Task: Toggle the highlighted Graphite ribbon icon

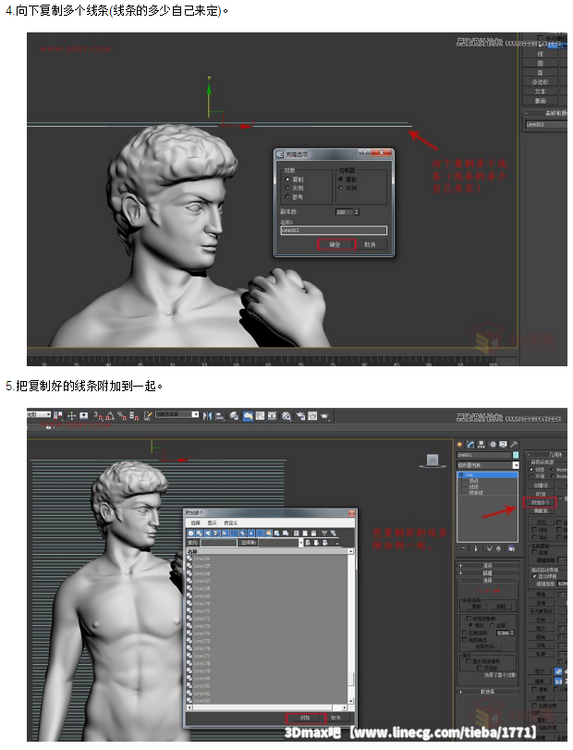Action: [x=248, y=416]
